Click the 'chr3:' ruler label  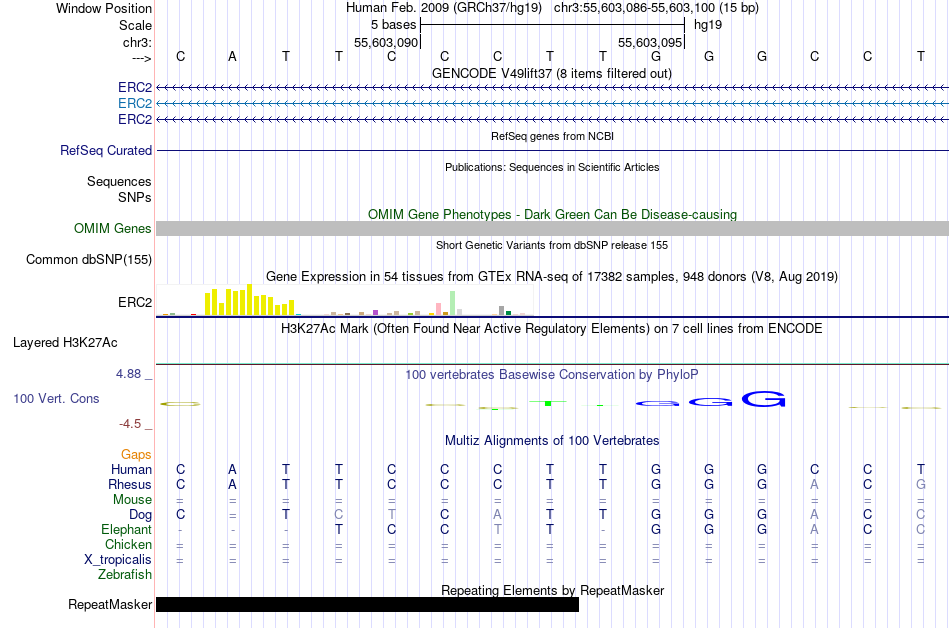[x=137, y=42]
